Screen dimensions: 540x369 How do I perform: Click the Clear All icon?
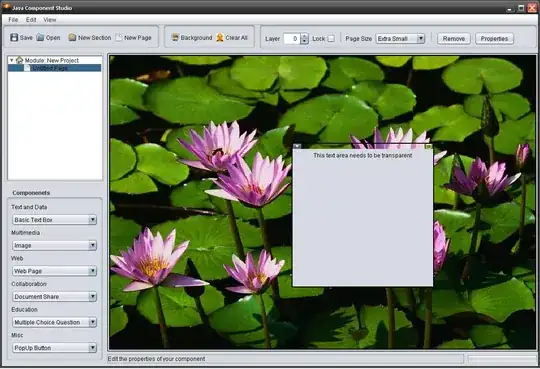click(220, 37)
